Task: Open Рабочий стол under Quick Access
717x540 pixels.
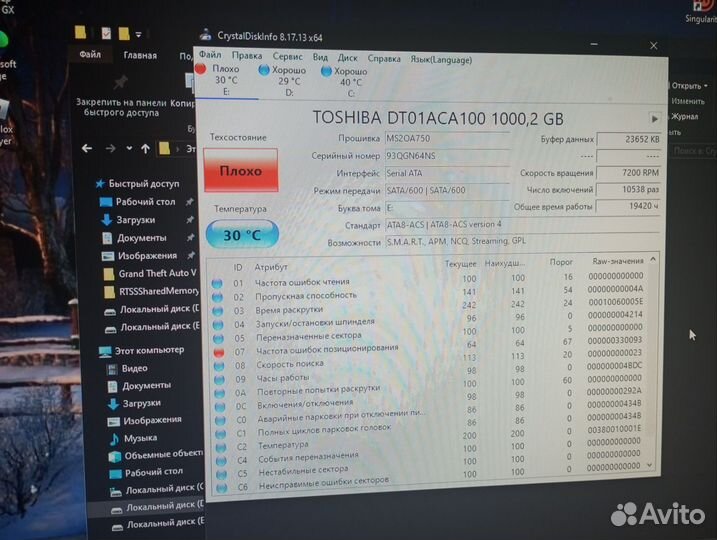Action: (138, 202)
